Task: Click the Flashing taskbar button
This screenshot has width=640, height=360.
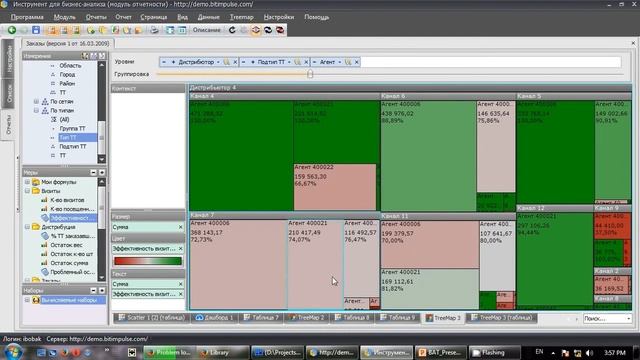Action: 493,352
